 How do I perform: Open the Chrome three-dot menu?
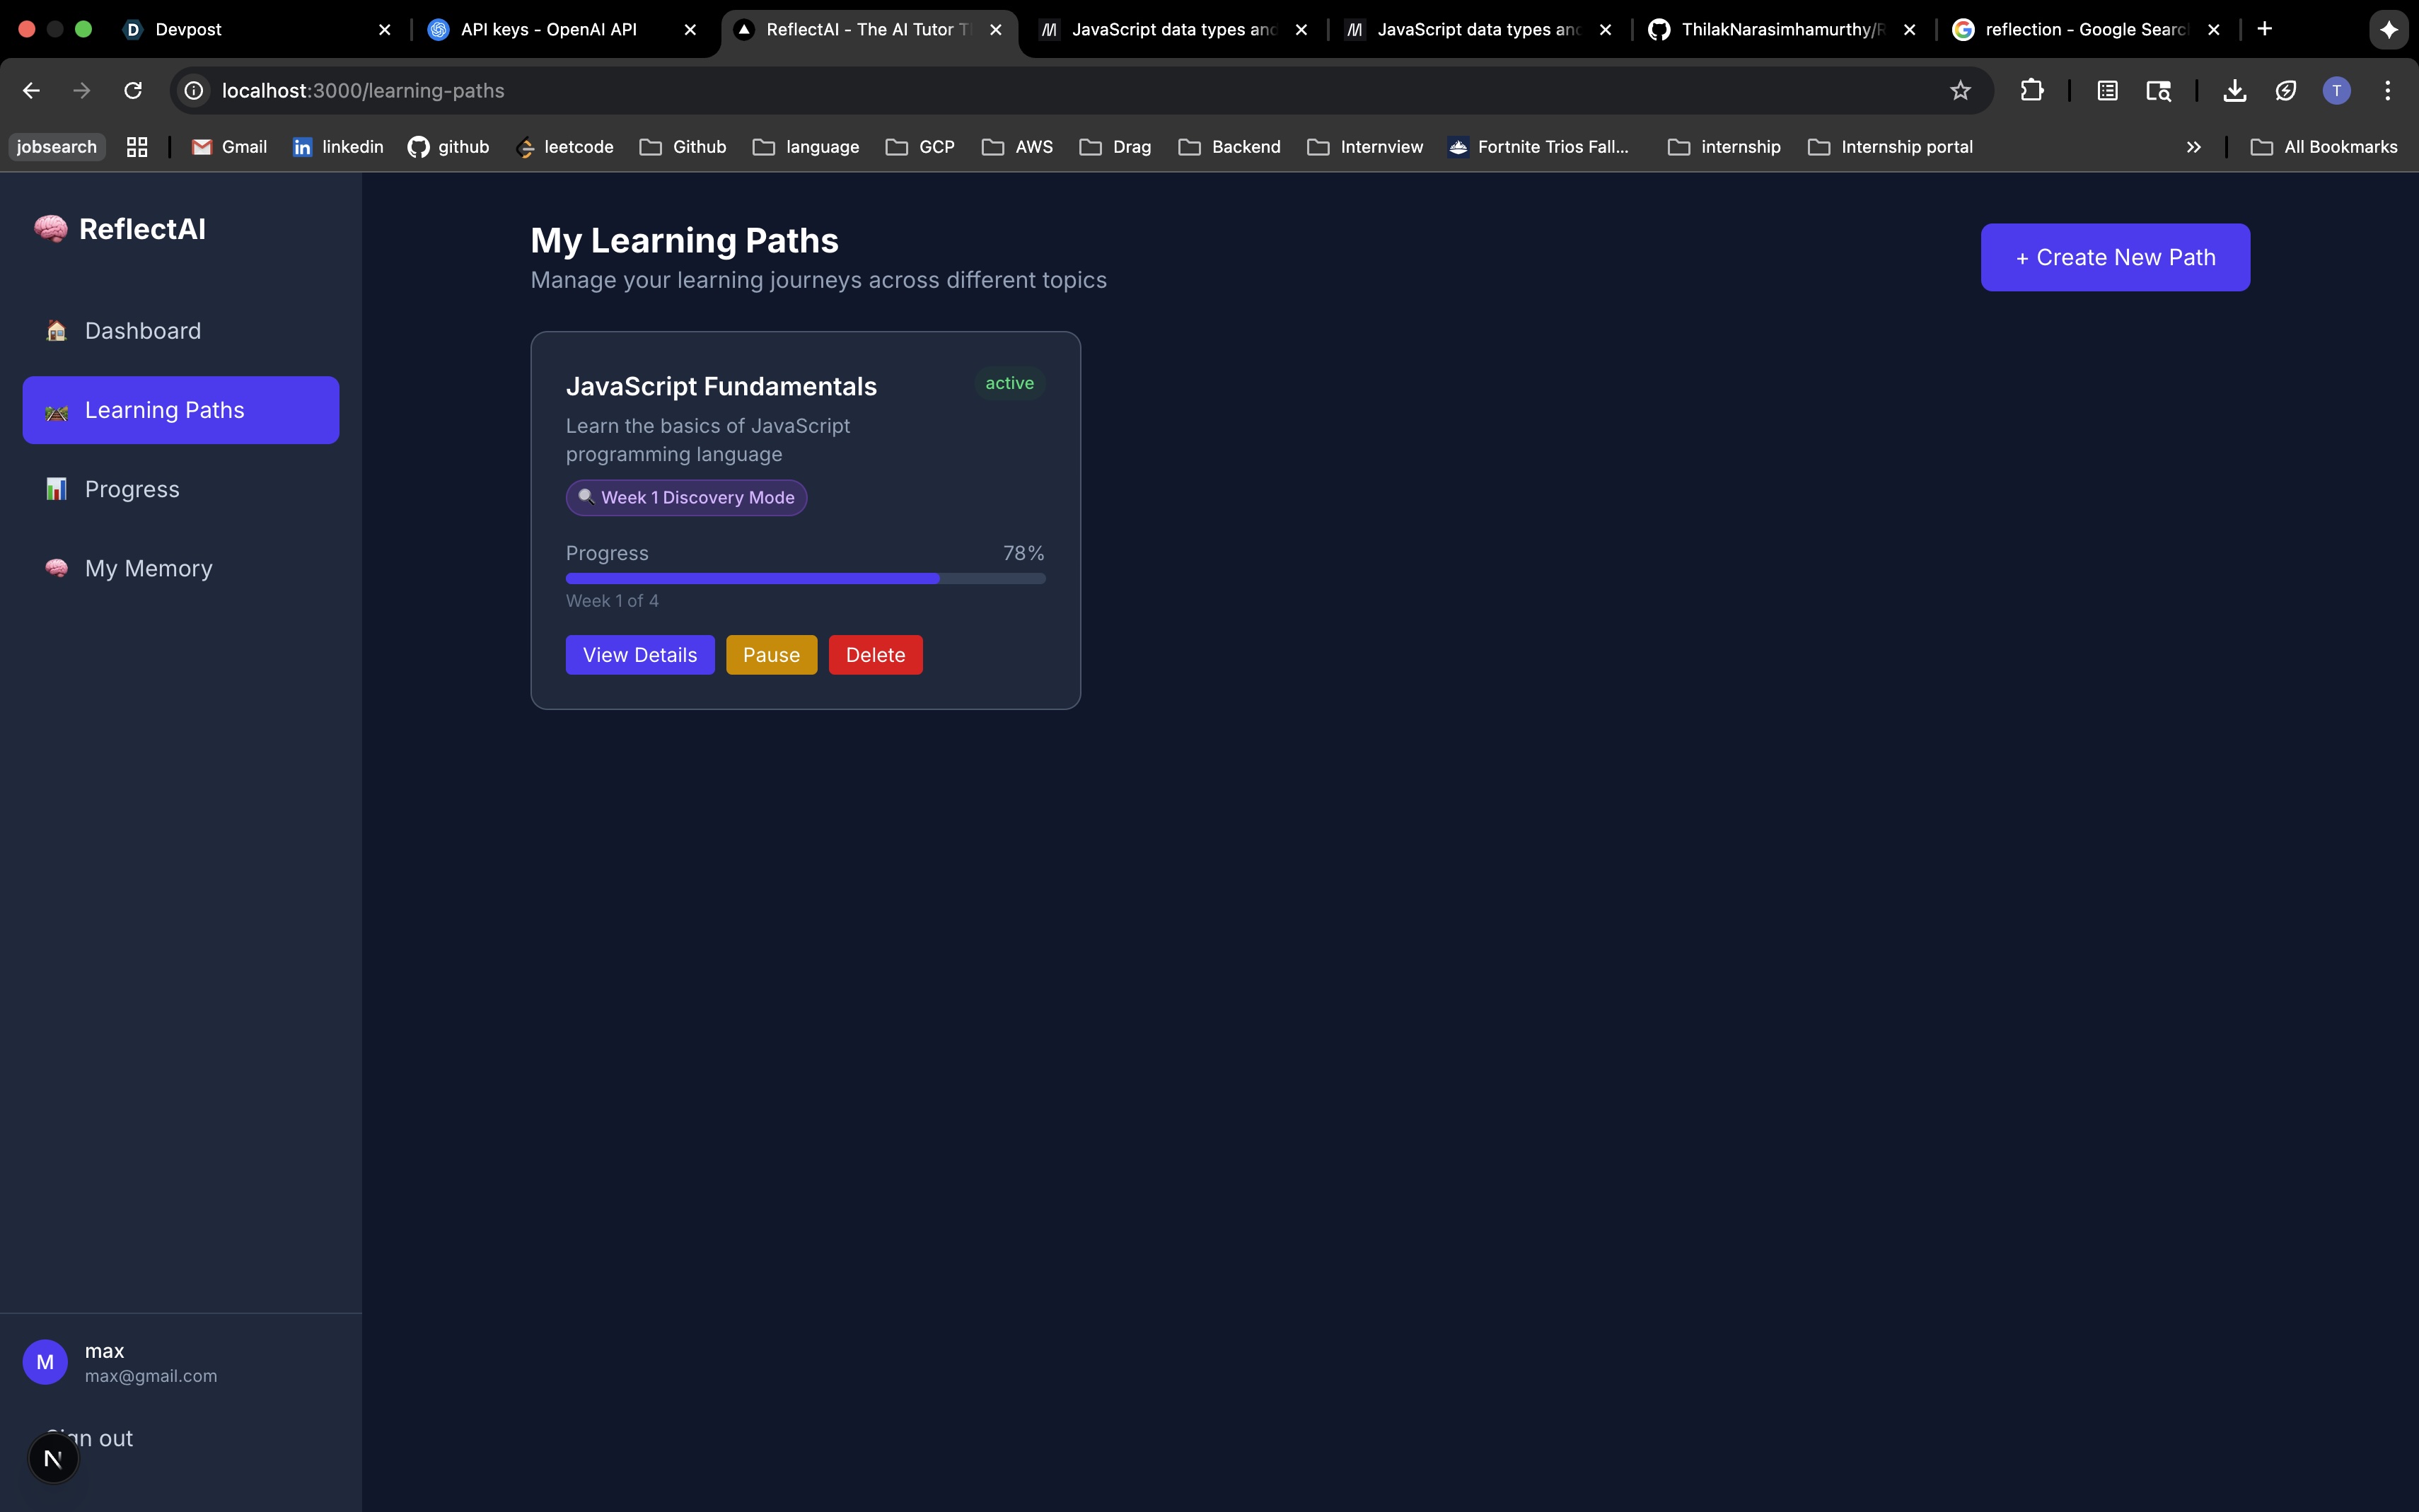pyautogui.click(x=2388, y=91)
